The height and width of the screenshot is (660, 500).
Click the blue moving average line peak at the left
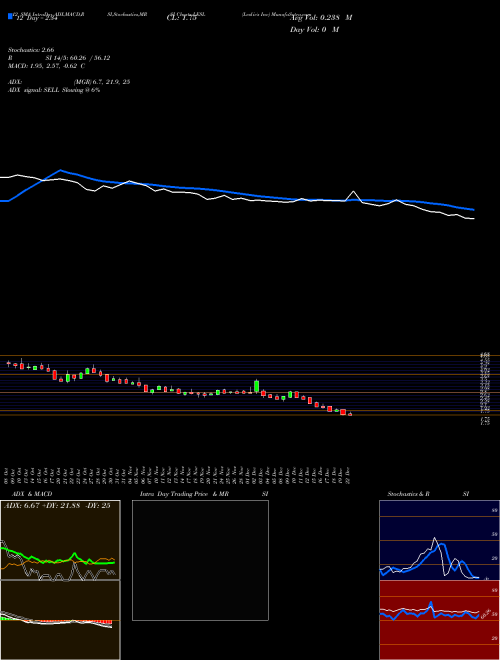(x=61, y=170)
